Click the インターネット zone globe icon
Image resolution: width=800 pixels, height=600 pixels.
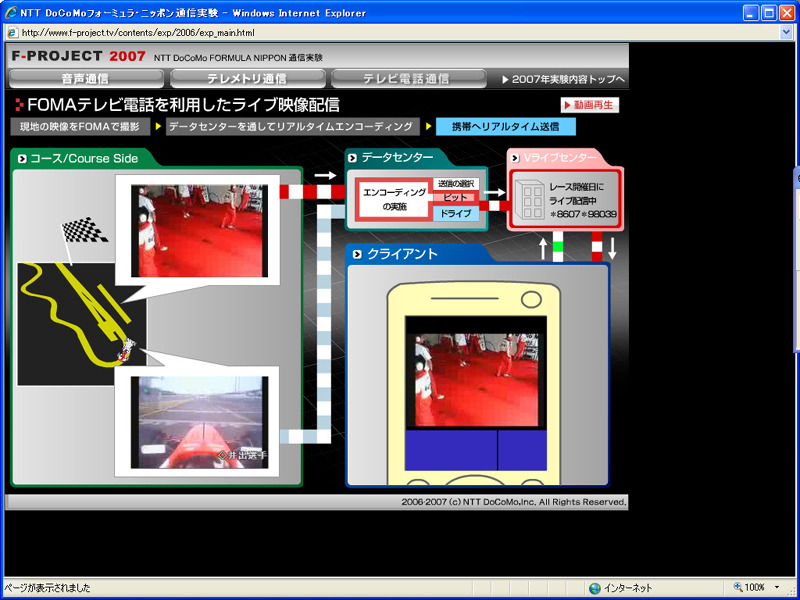(x=594, y=588)
